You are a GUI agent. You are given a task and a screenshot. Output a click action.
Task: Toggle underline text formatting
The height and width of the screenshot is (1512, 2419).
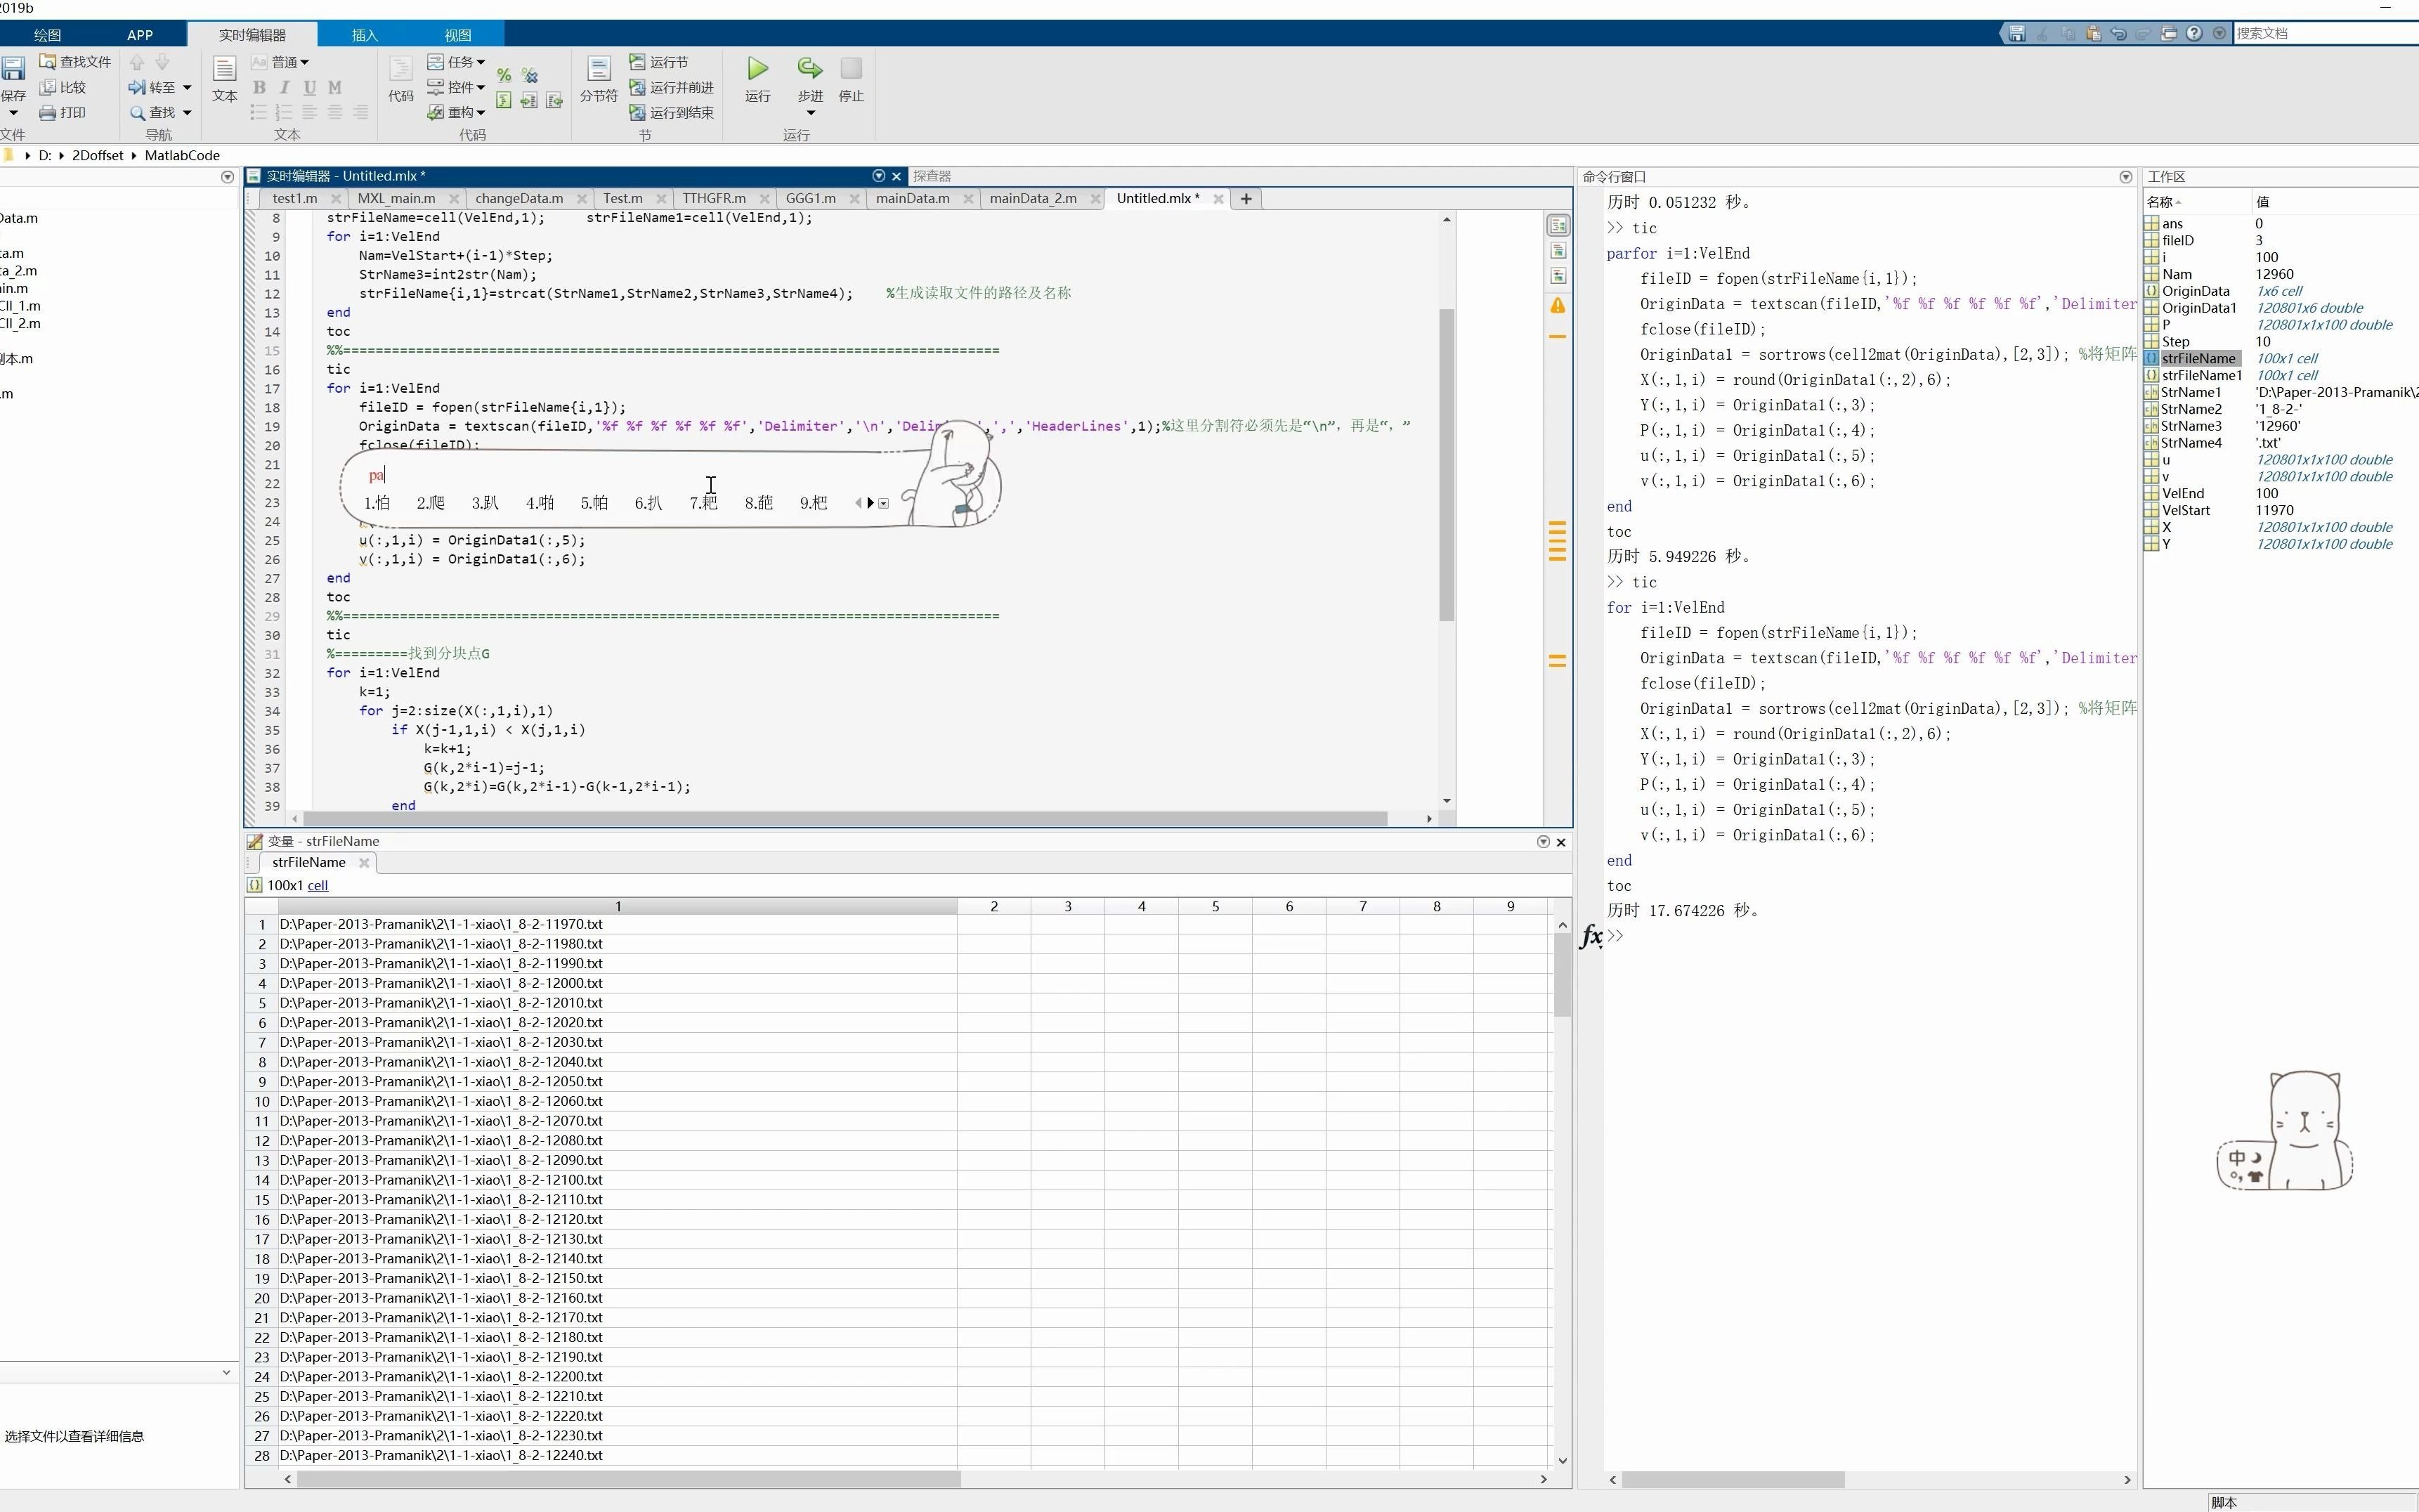[309, 88]
